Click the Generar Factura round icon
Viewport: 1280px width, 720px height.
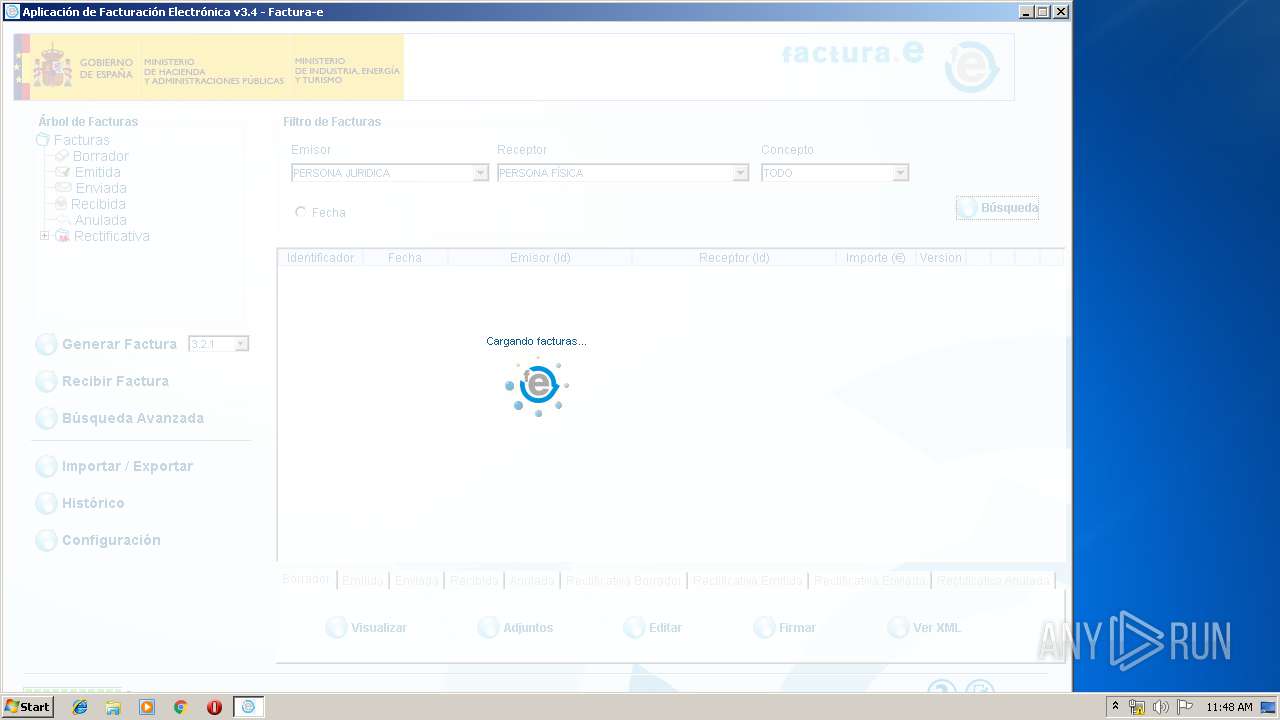pyautogui.click(x=46, y=345)
